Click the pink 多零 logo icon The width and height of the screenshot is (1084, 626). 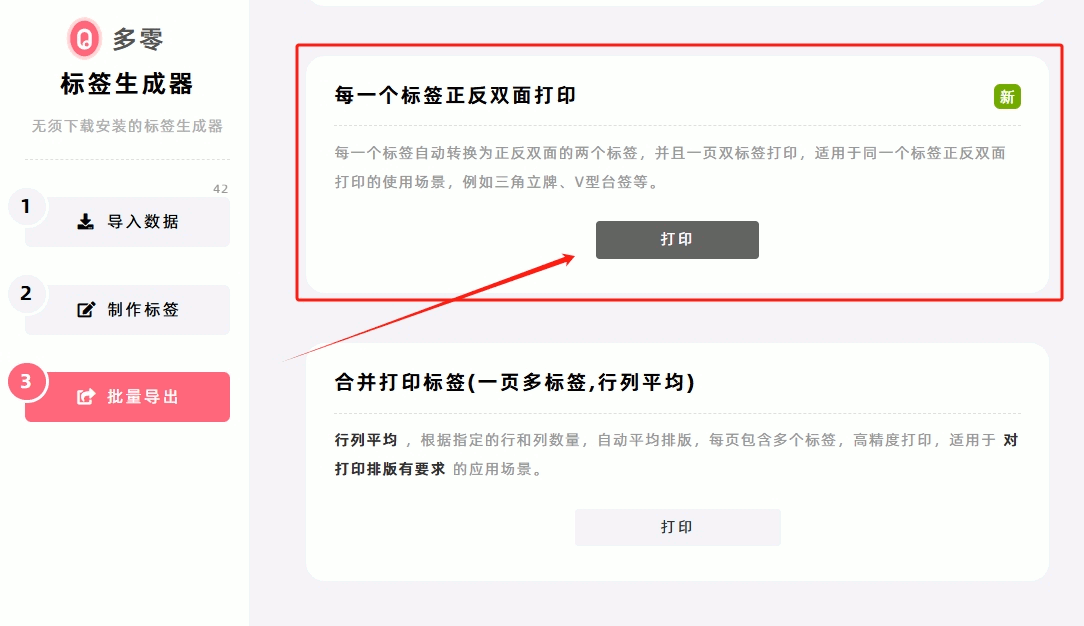click(x=84, y=39)
